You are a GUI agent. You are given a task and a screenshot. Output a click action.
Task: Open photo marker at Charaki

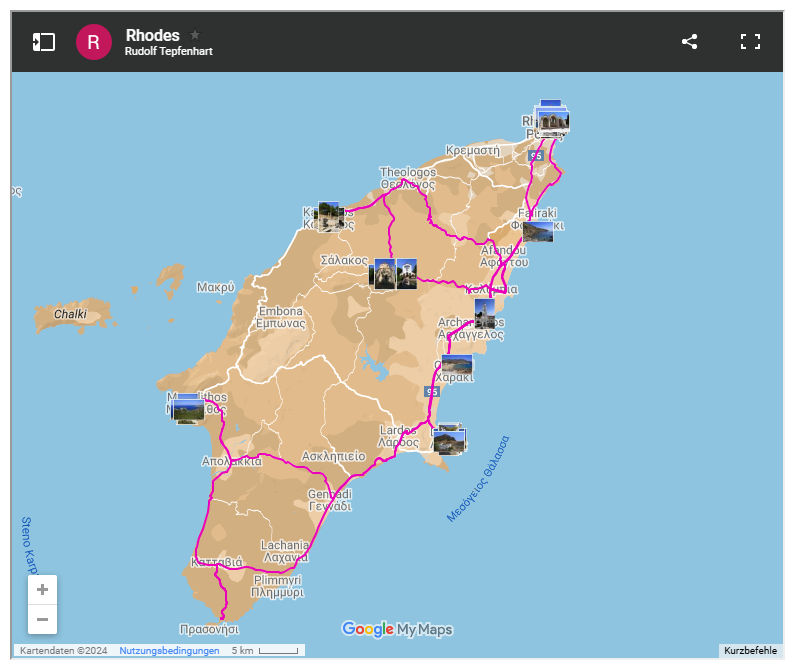(457, 365)
